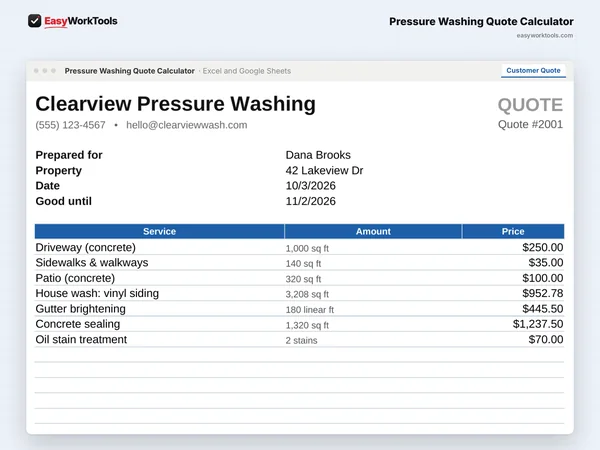Click the $35.00 price cell

tap(513, 262)
